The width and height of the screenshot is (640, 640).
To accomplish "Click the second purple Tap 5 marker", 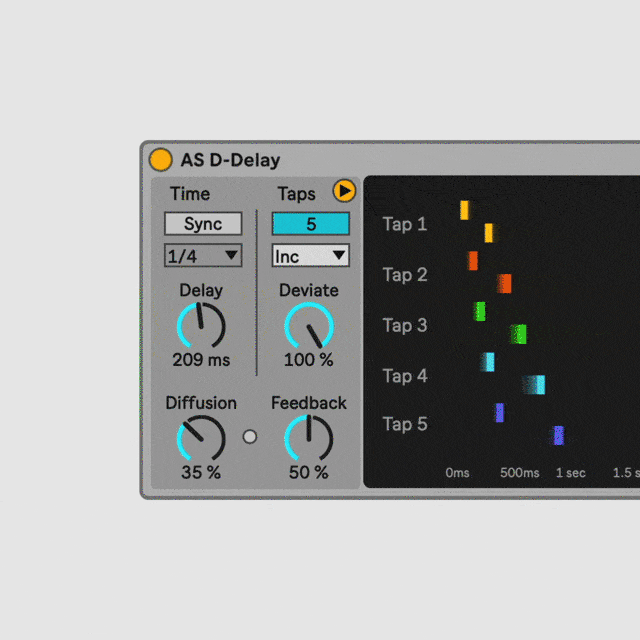I will click(559, 436).
